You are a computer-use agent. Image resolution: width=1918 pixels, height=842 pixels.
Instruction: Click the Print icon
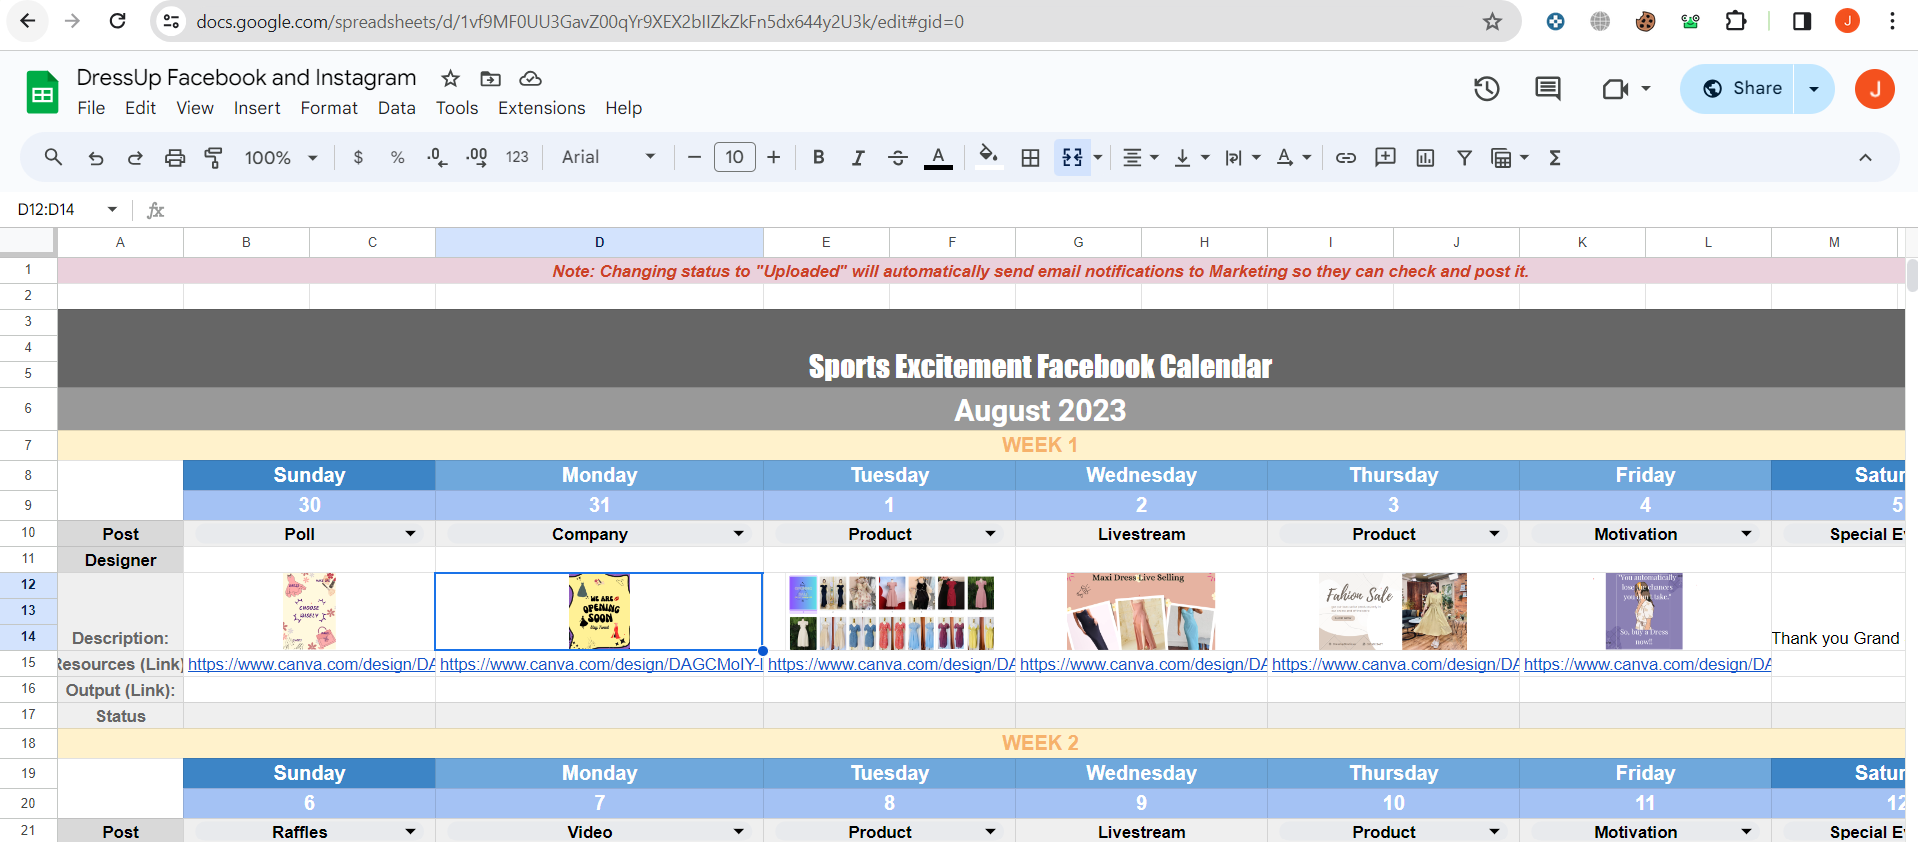[x=175, y=158]
